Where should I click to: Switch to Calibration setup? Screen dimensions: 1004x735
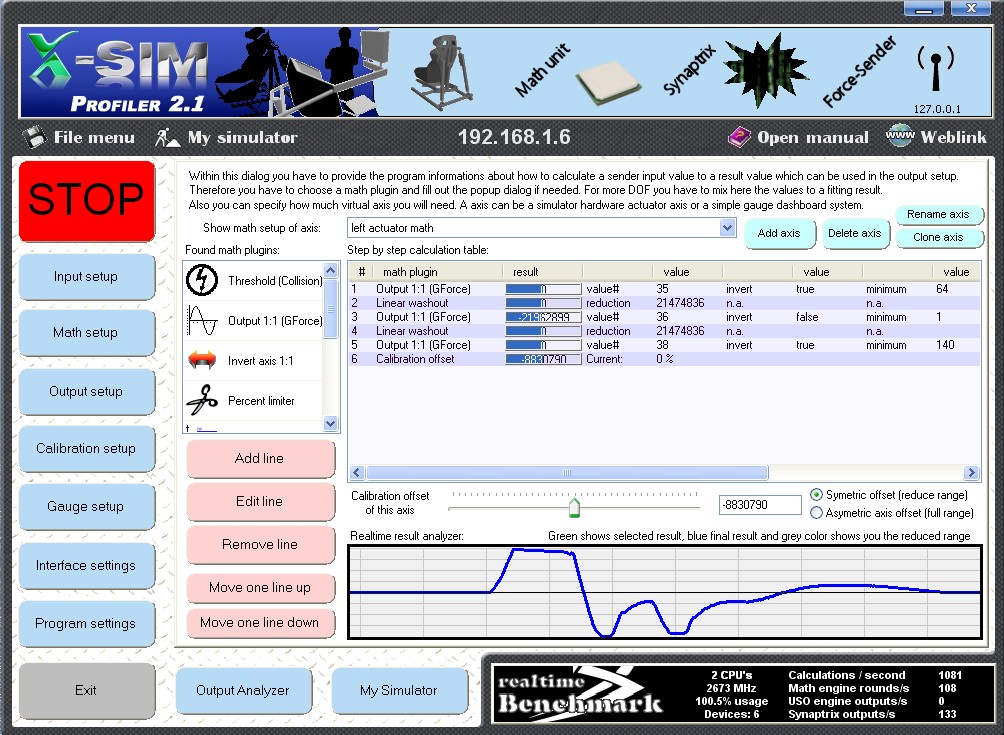86,448
